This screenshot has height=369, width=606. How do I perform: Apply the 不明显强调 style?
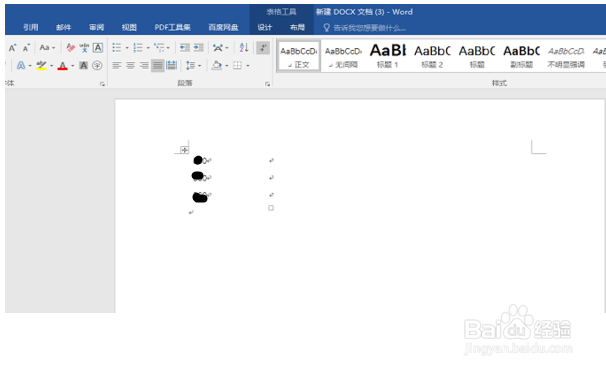click(566, 56)
